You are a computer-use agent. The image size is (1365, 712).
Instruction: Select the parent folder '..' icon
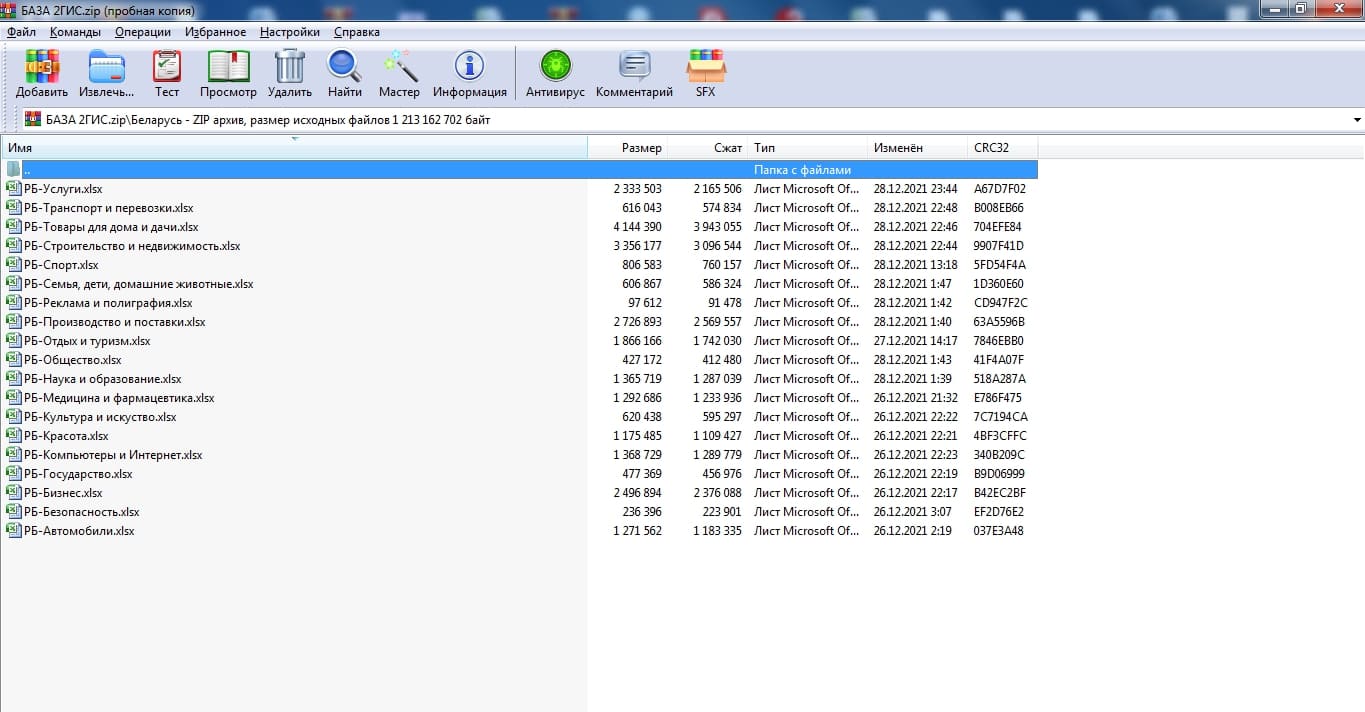click(13, 169)
